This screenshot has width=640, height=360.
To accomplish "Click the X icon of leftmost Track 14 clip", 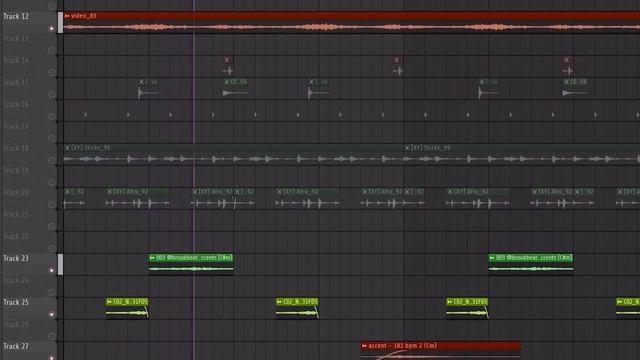I will point(227,60).
